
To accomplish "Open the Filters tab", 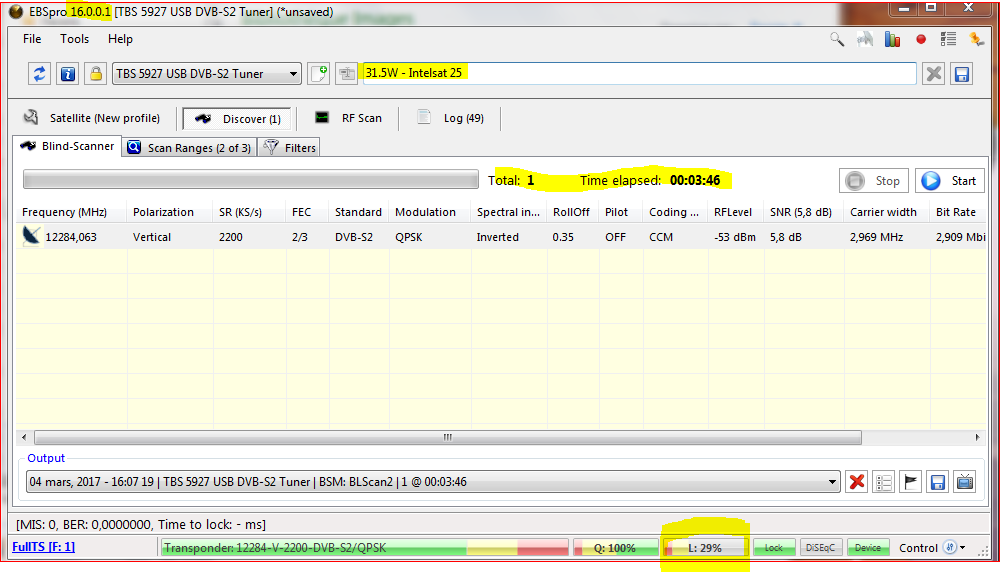I will point(289,148).
